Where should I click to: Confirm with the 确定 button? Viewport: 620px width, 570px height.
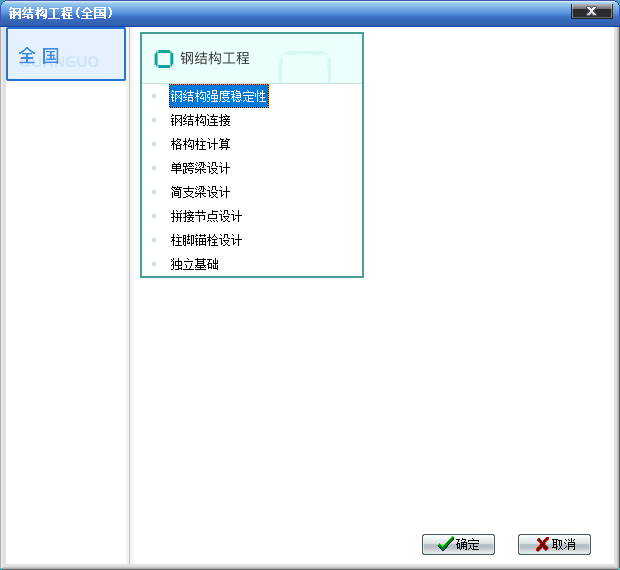(x=458, y=544)
